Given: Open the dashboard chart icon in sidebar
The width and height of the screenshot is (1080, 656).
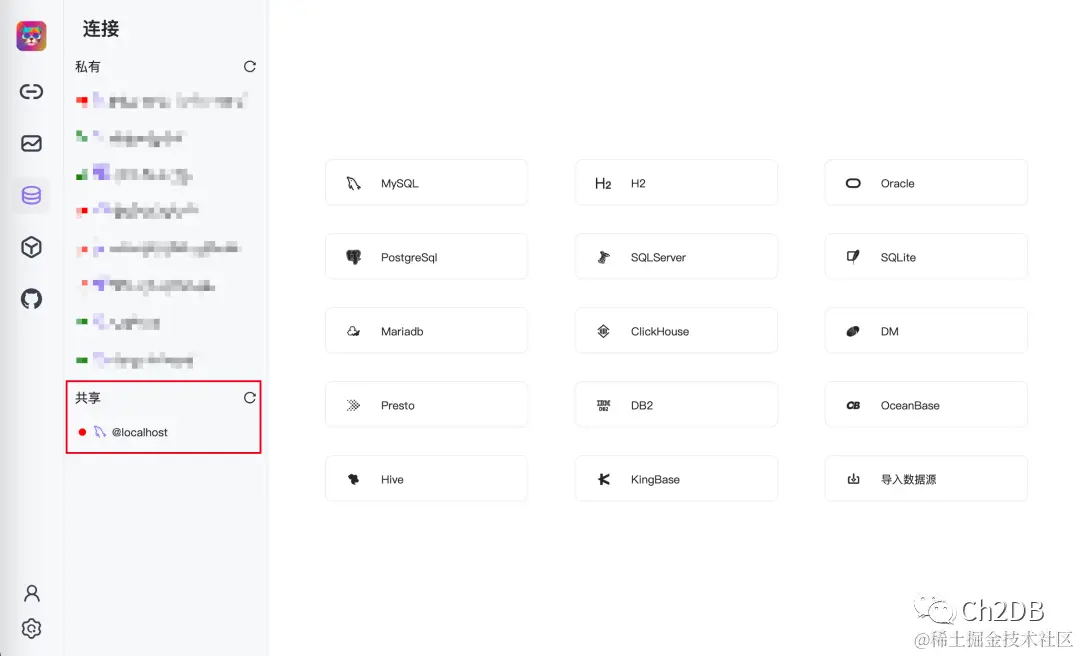Looking at the screenshot, I should (31, 143).
